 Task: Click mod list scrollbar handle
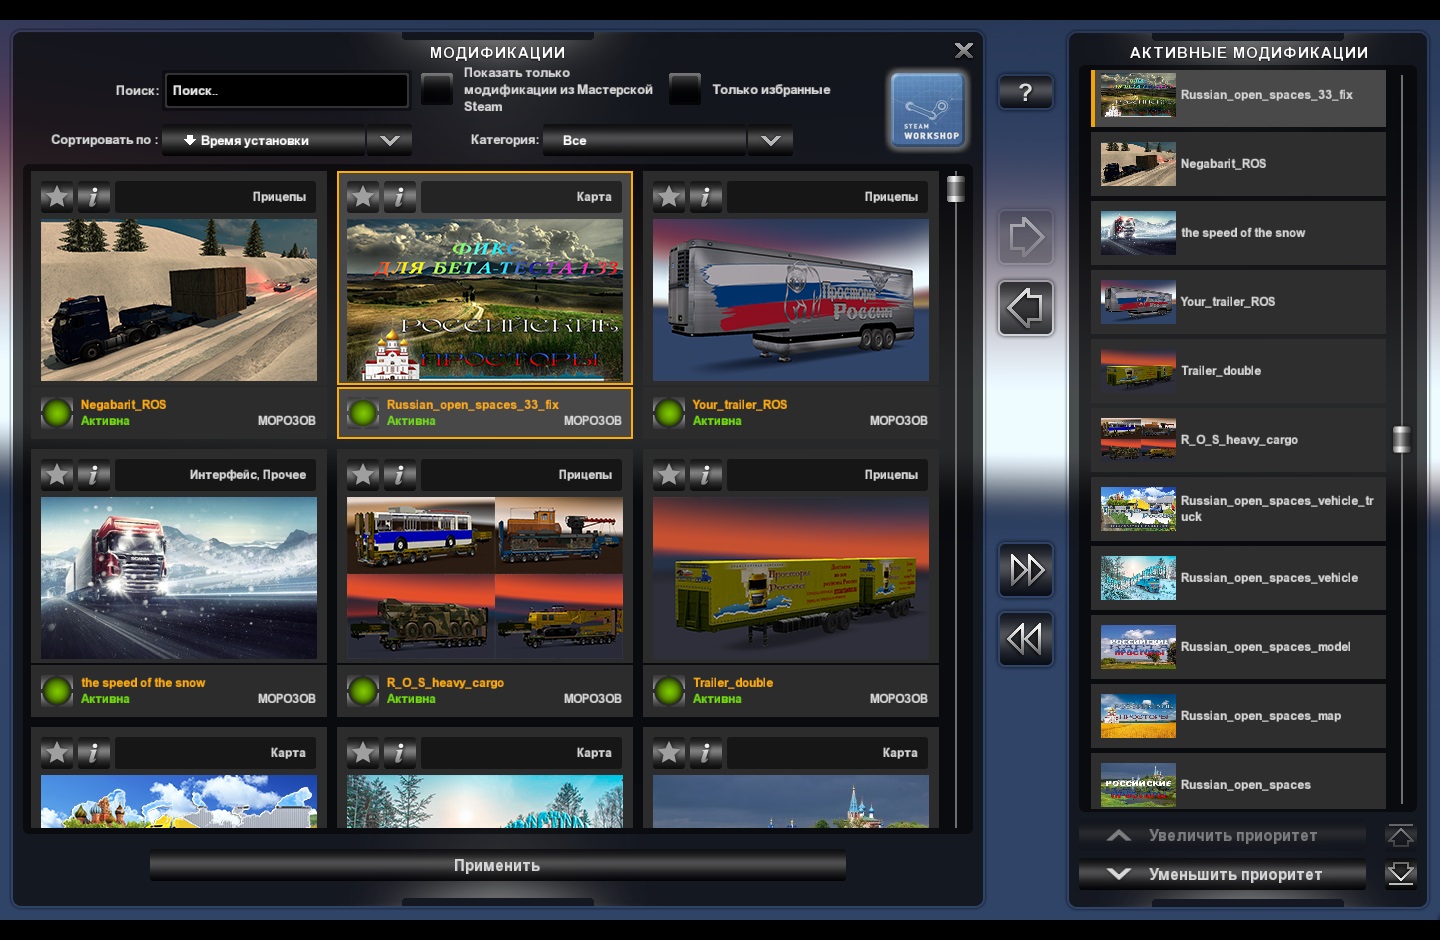point(956,187)
